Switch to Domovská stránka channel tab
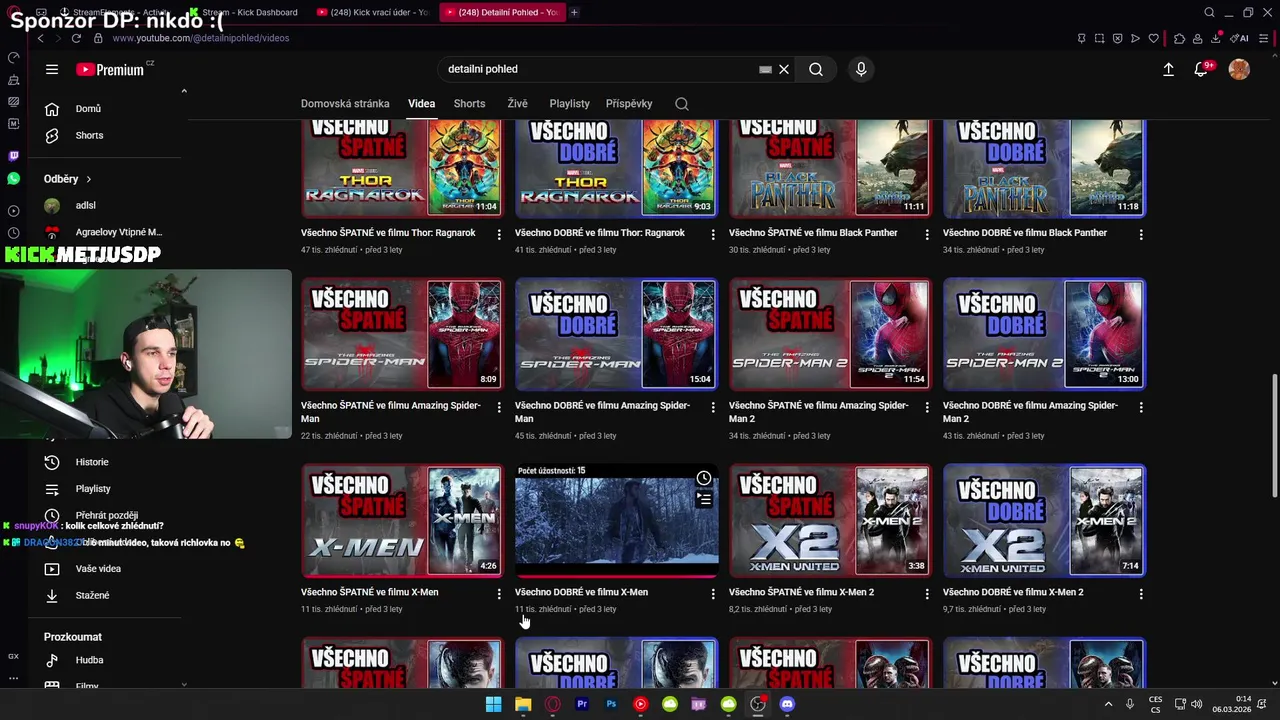Image resolution: width=1280 pixels, height=720 pixels. pyautogui.click(x=345, y=104)
